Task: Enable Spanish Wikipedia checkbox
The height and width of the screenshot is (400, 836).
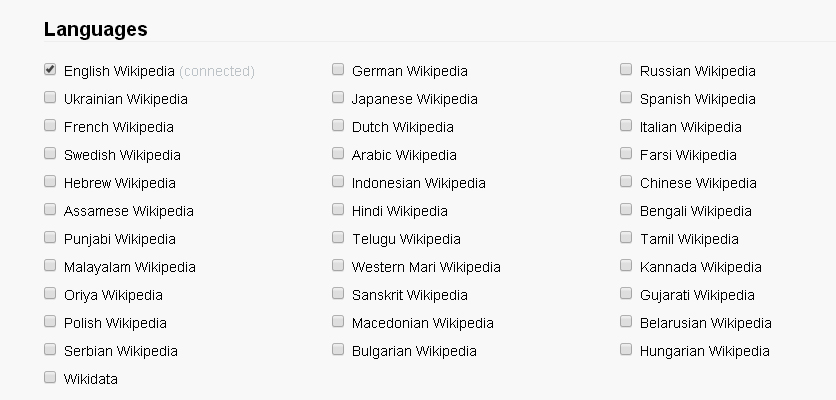Action: [x=626, y=97]
